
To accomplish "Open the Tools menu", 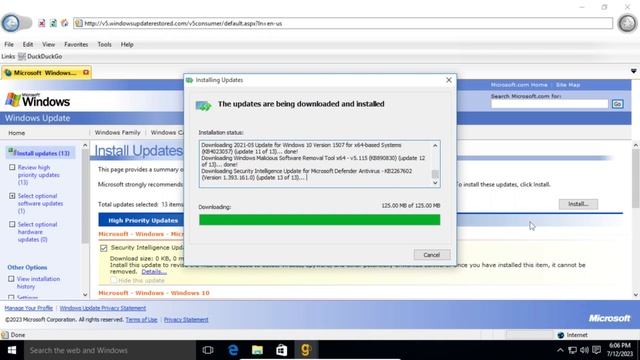I will [x=104, y=44].
